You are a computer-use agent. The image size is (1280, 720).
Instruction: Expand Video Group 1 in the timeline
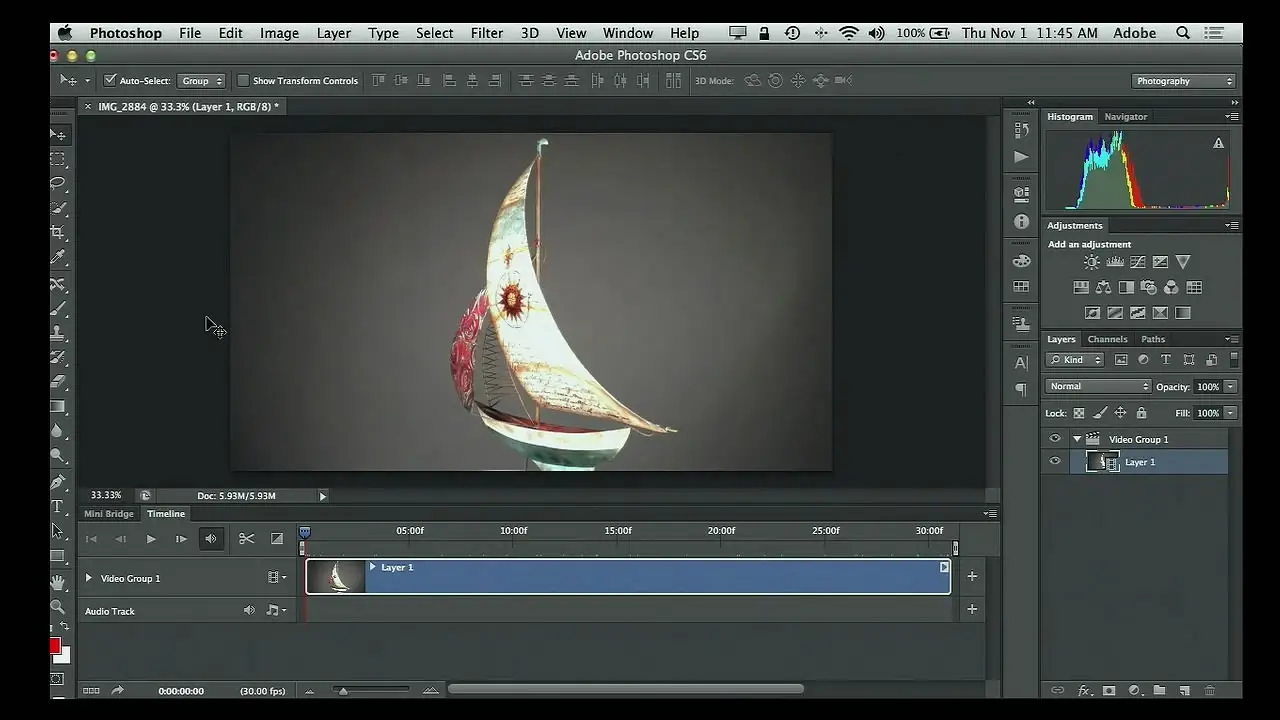[88, 578]
